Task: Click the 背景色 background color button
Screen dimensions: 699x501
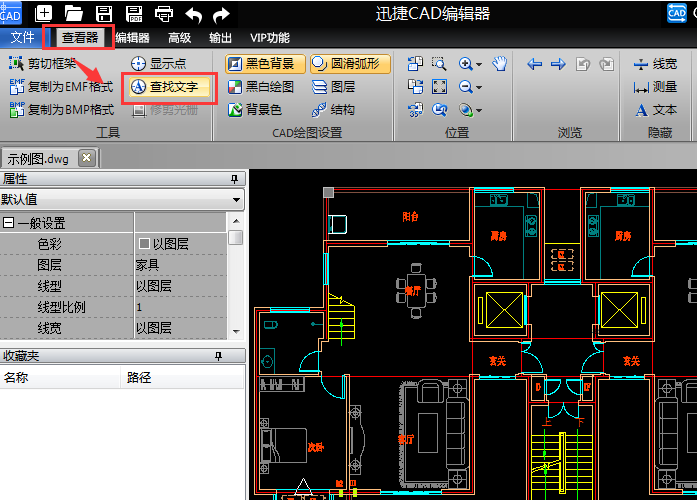Action: click(255, 110)
